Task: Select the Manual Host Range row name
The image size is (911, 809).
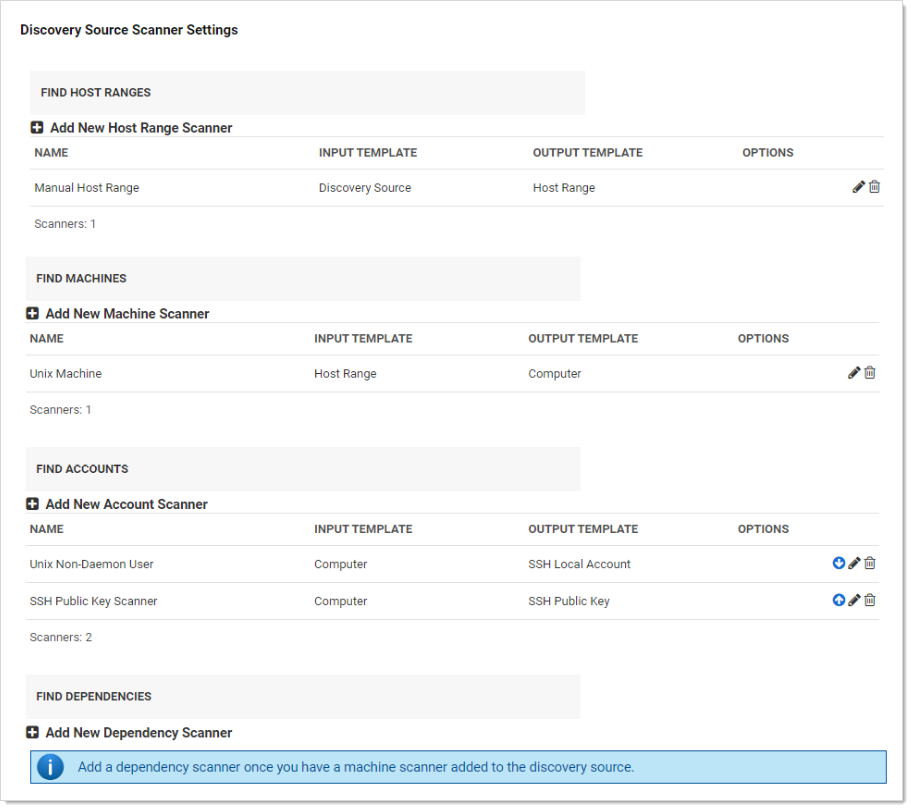Action: point(87,188)
